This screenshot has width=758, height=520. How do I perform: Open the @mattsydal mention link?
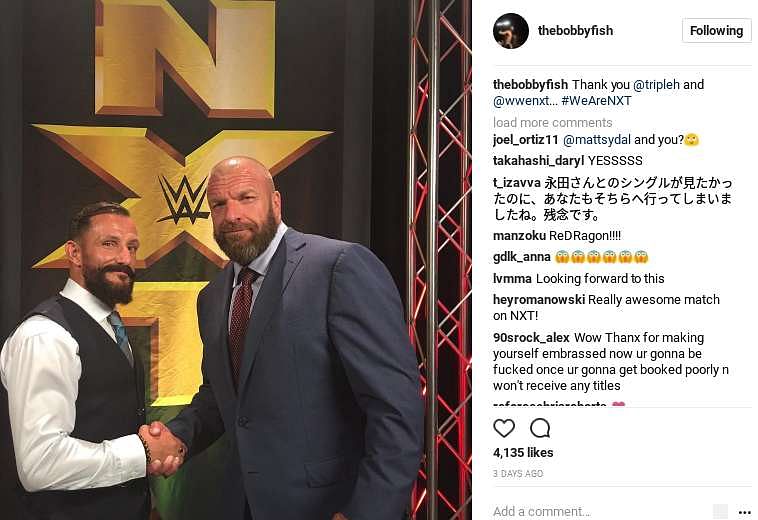pos(597,140)
